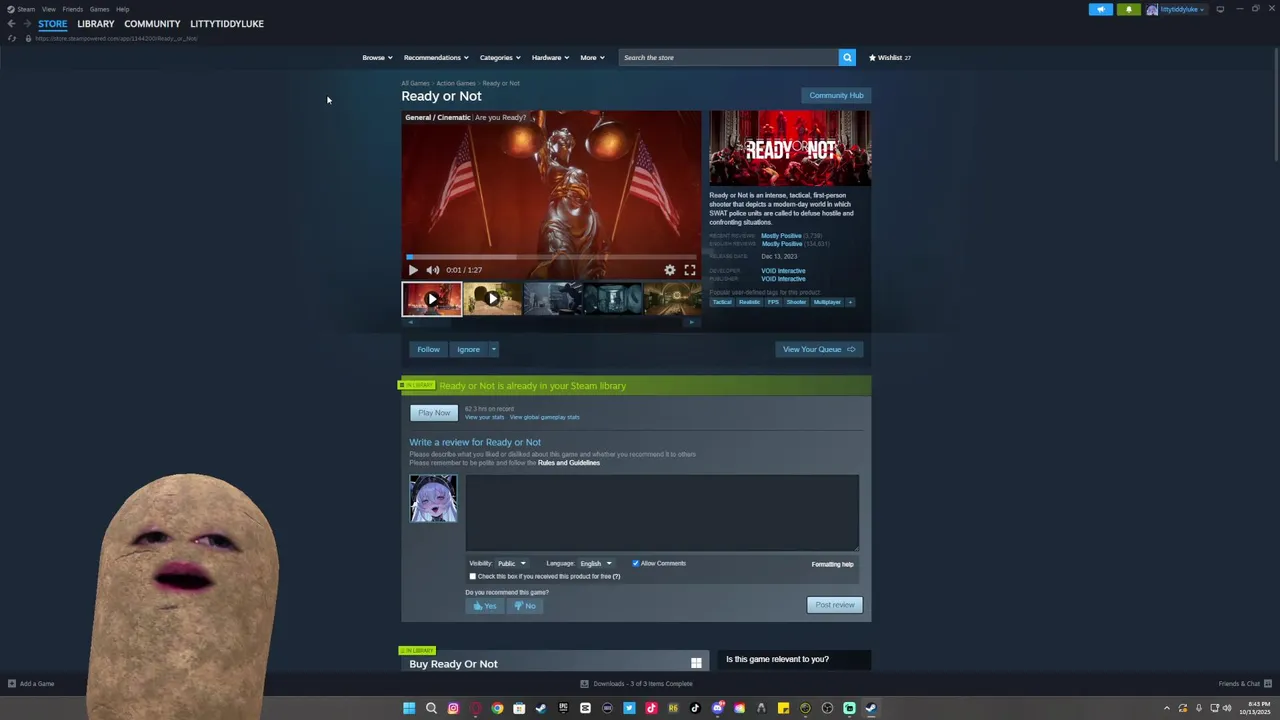Click Add a Game plus icon

pos(12,684)
